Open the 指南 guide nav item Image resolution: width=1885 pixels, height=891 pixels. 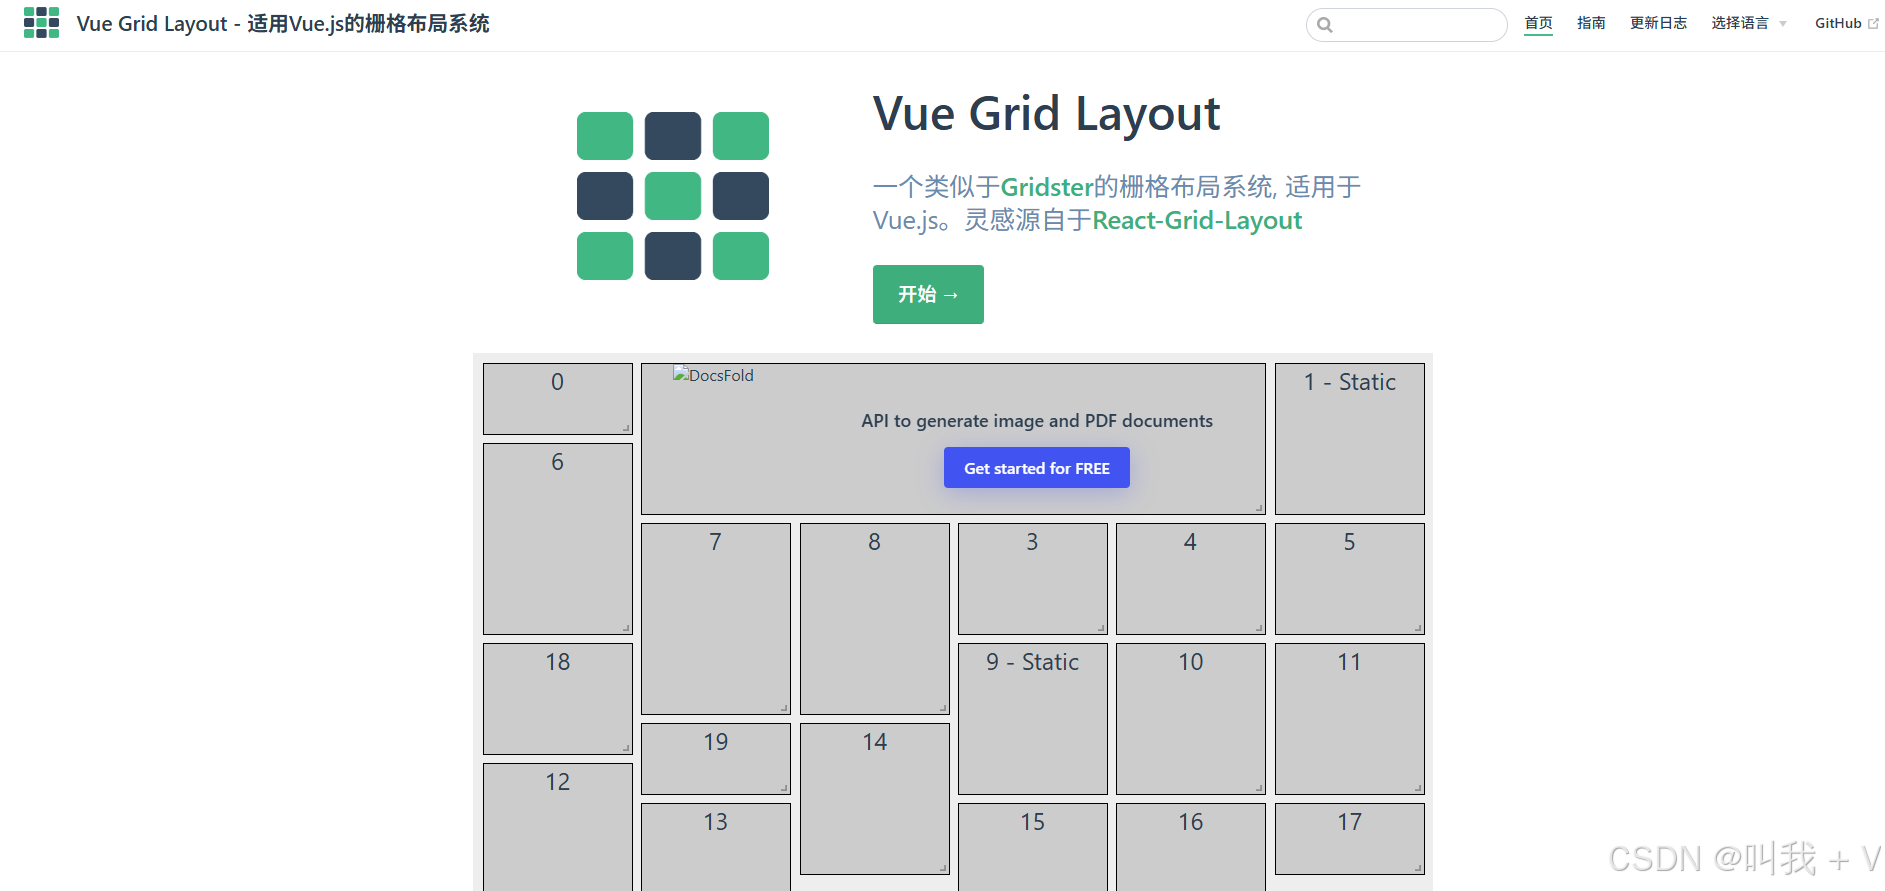(1591, 23)
